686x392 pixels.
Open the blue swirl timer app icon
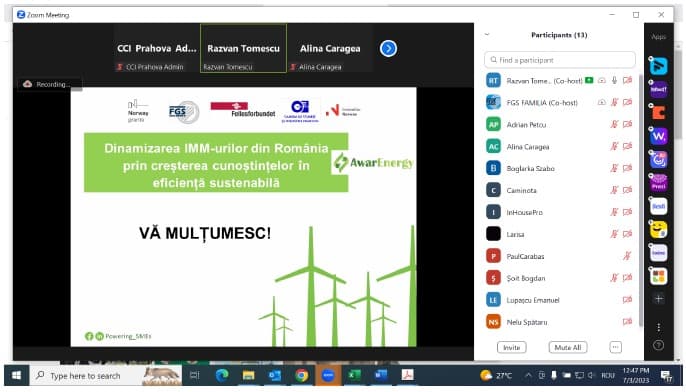(658, 159)
